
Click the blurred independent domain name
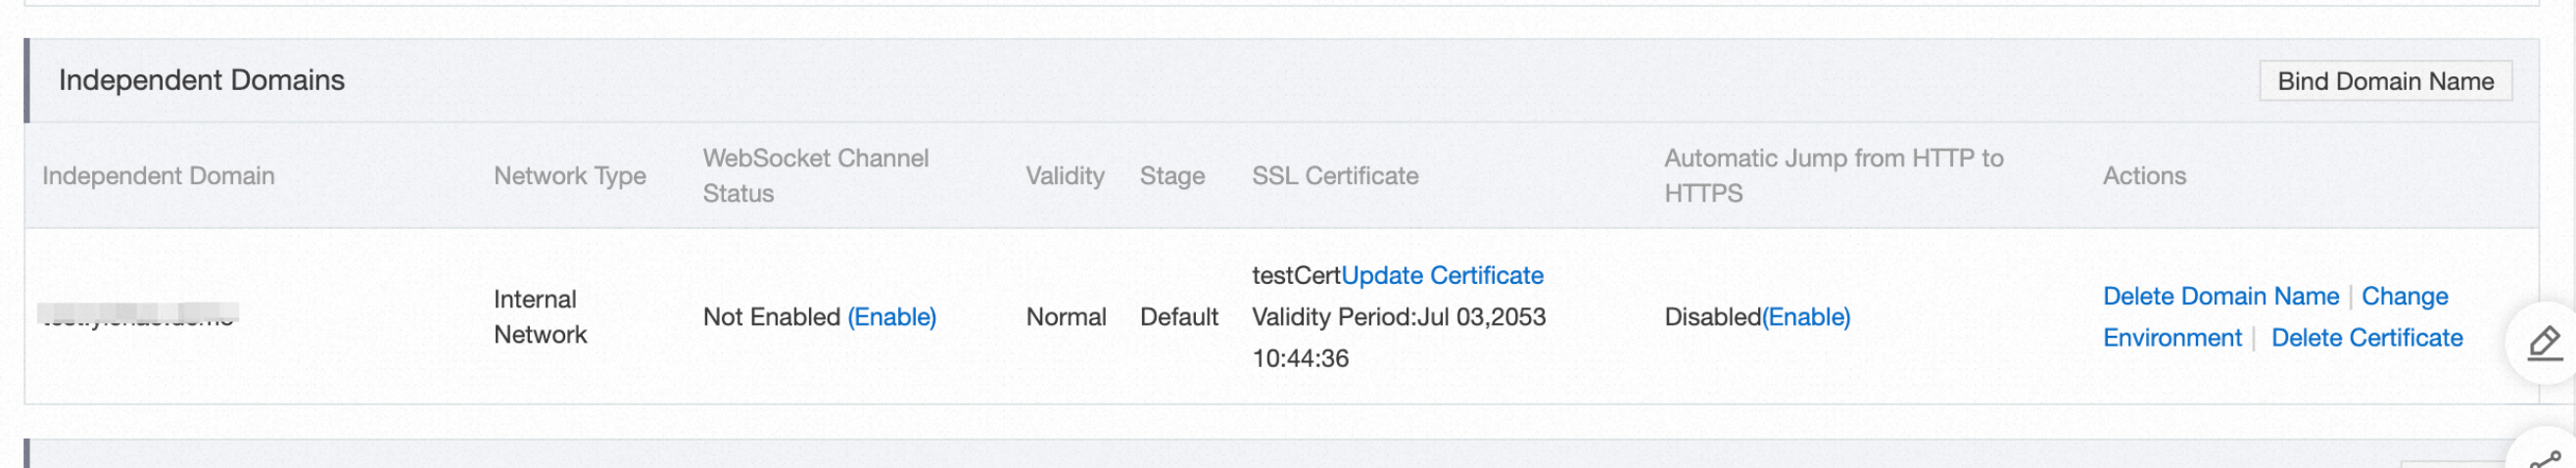point(138,316)
